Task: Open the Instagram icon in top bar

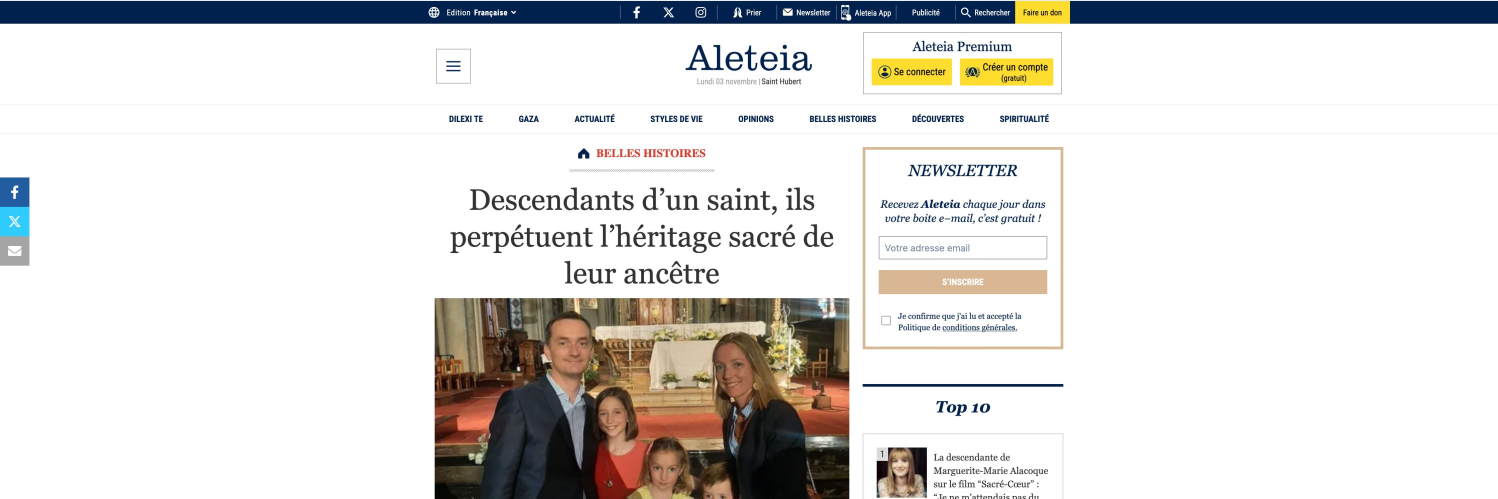Action: tap(701, 12)
